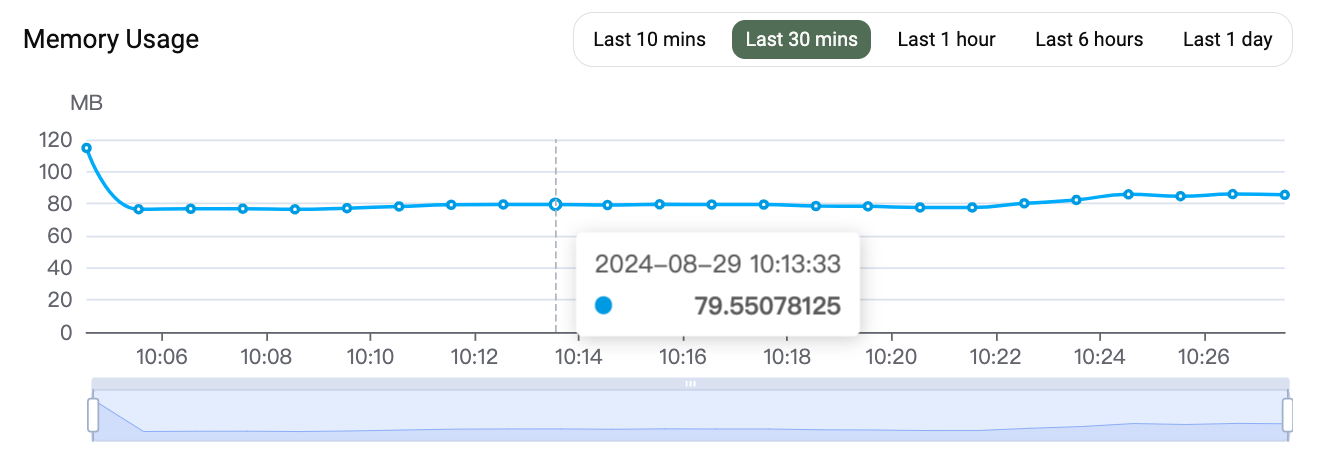Image resolution: width=1329 pixels, height=463 pixels.
Task: Click the second data point after the drop
Action: click(x=191, y=208)
